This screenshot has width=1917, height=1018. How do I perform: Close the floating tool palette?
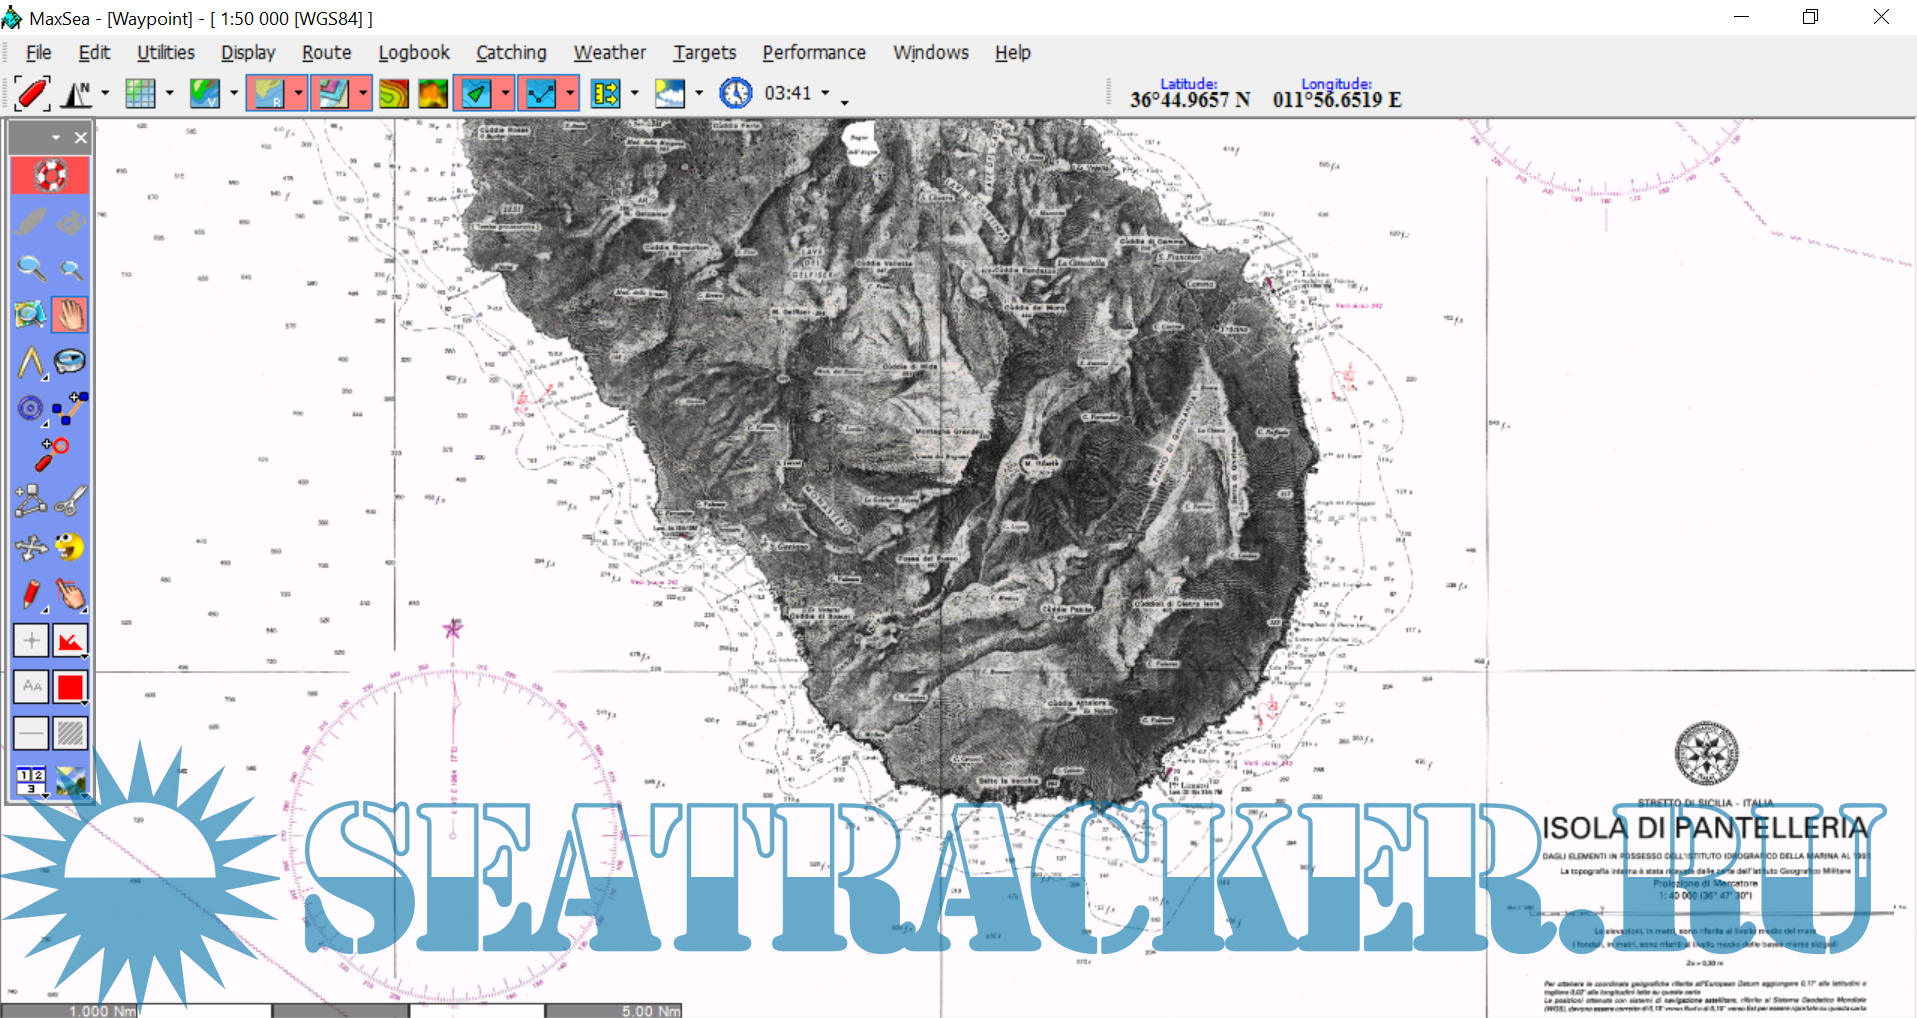coord(81,138)
